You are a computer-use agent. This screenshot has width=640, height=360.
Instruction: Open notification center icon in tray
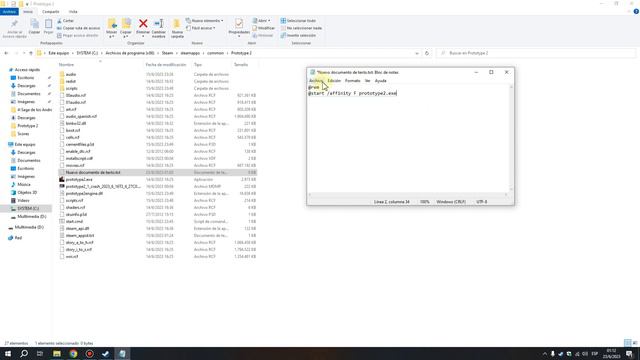pos(629,353)
